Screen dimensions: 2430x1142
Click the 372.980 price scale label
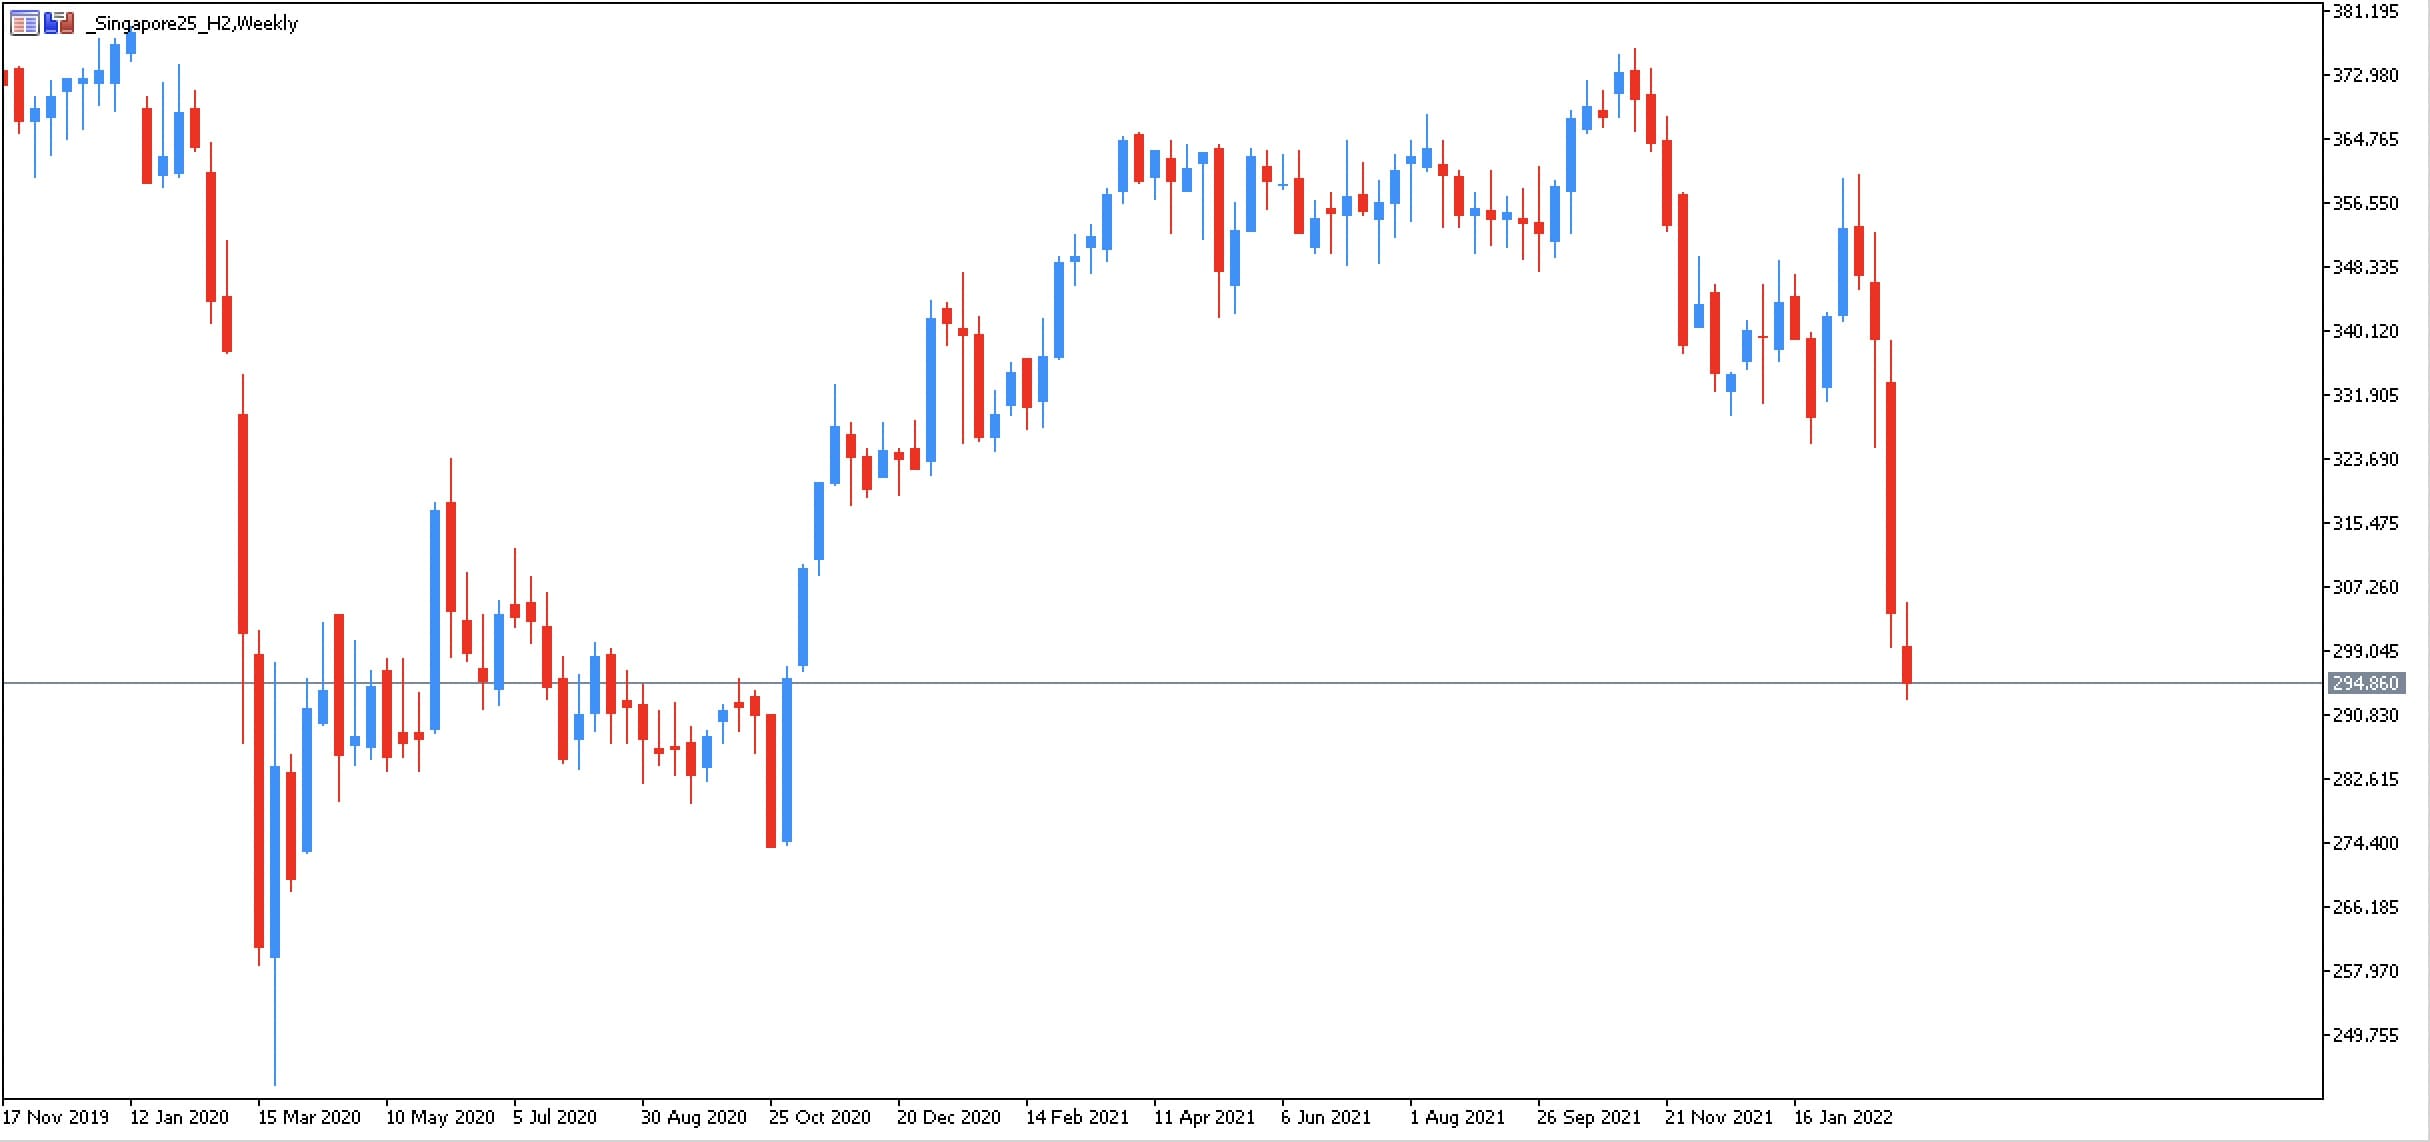click(2365, 75)
